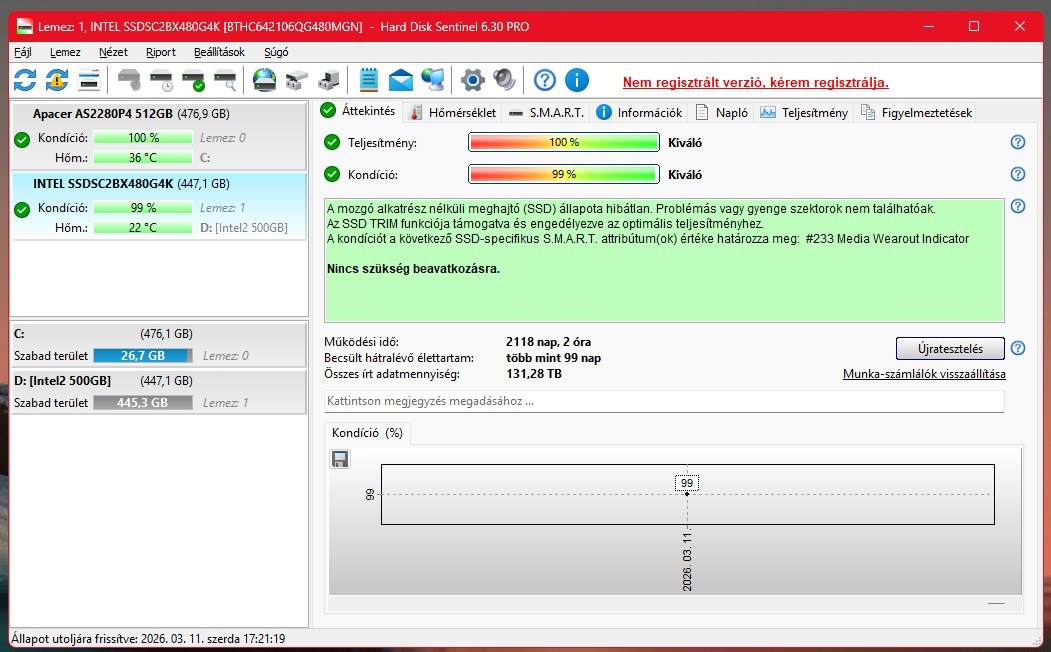This screenshot has height=652, width=1051.
Task: Click help icon beside the green status text
Action: tap(1017, 206)
